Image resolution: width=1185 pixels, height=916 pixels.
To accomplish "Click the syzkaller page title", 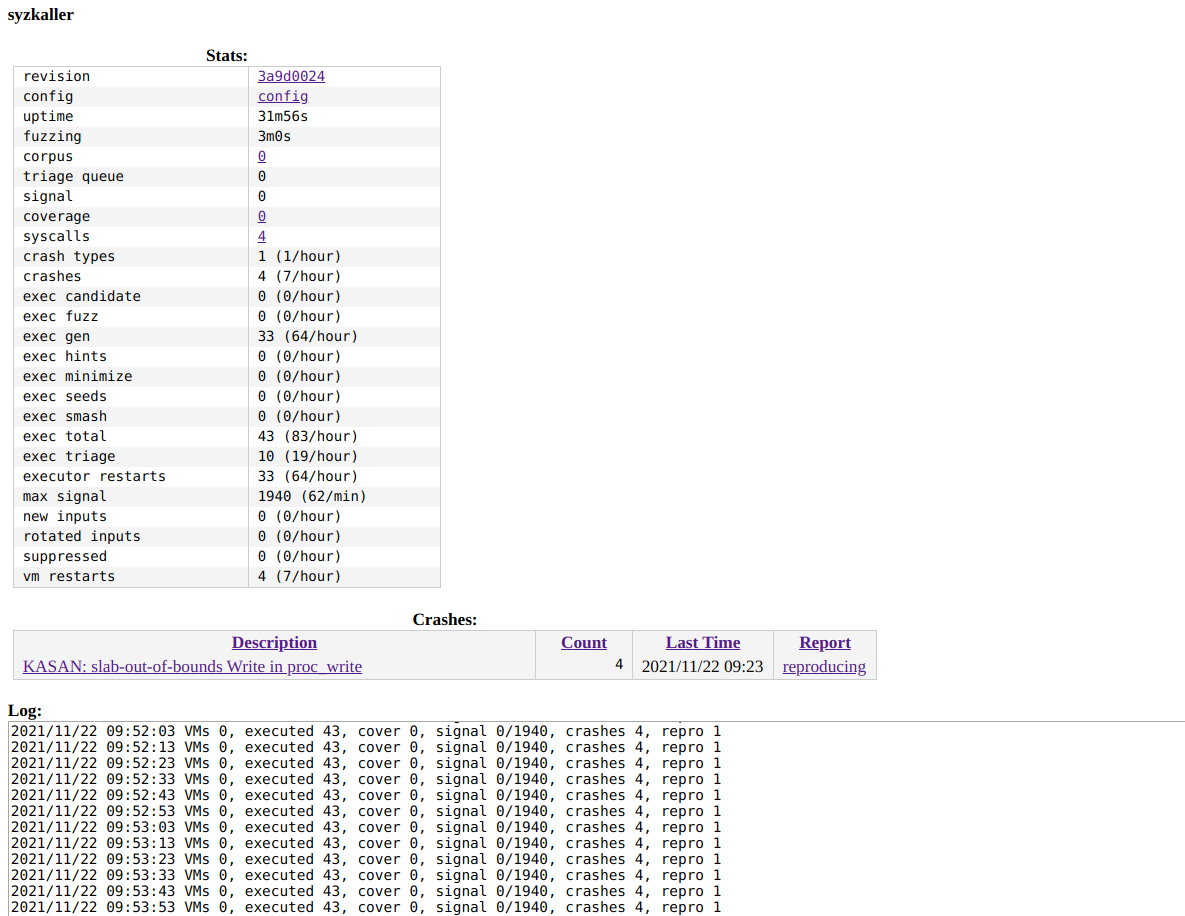I will tap(40, 14).
